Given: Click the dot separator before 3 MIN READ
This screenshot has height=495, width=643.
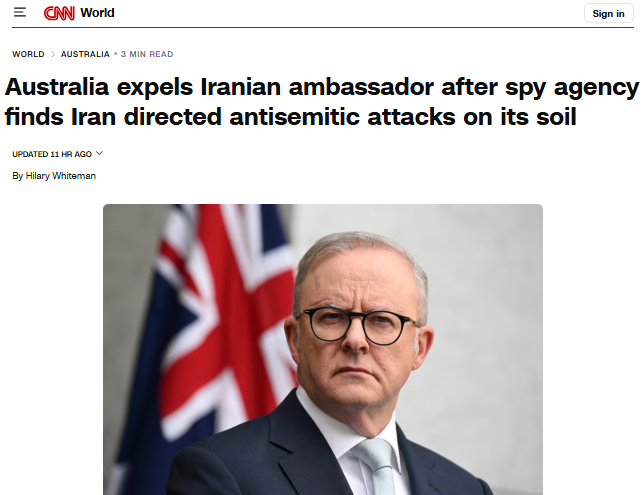Looking at the screenshot, I should click(x=116, y=54).
